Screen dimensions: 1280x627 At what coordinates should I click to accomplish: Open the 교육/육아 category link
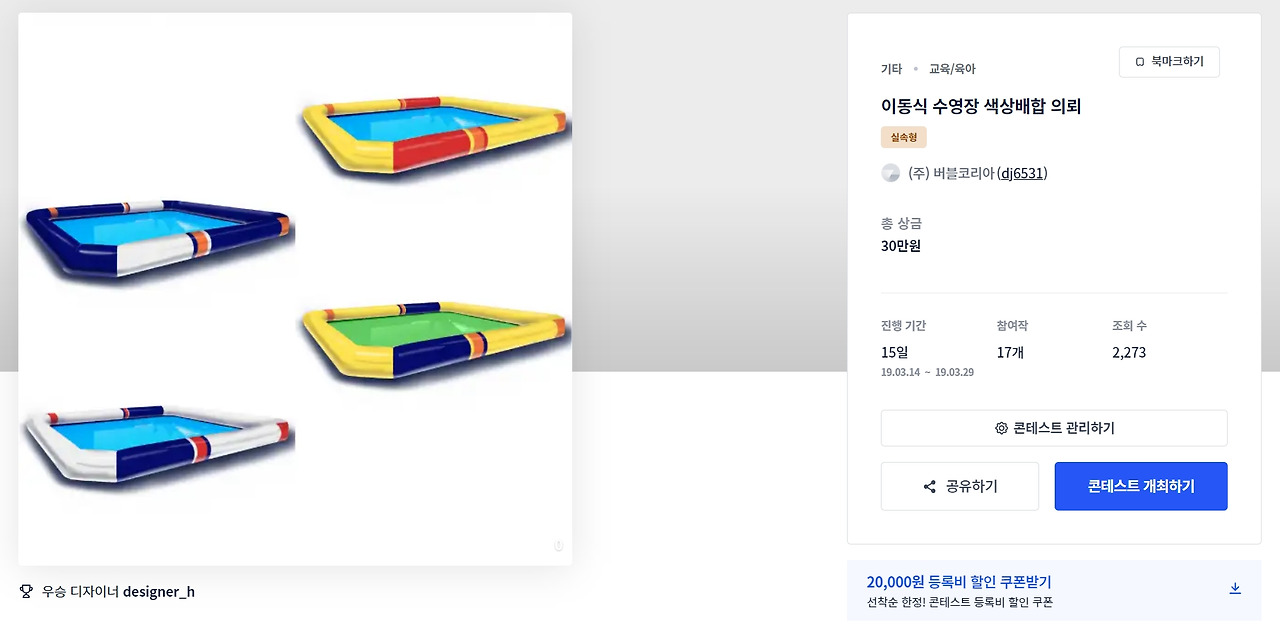pyautogui.click(x=952, y=69)
